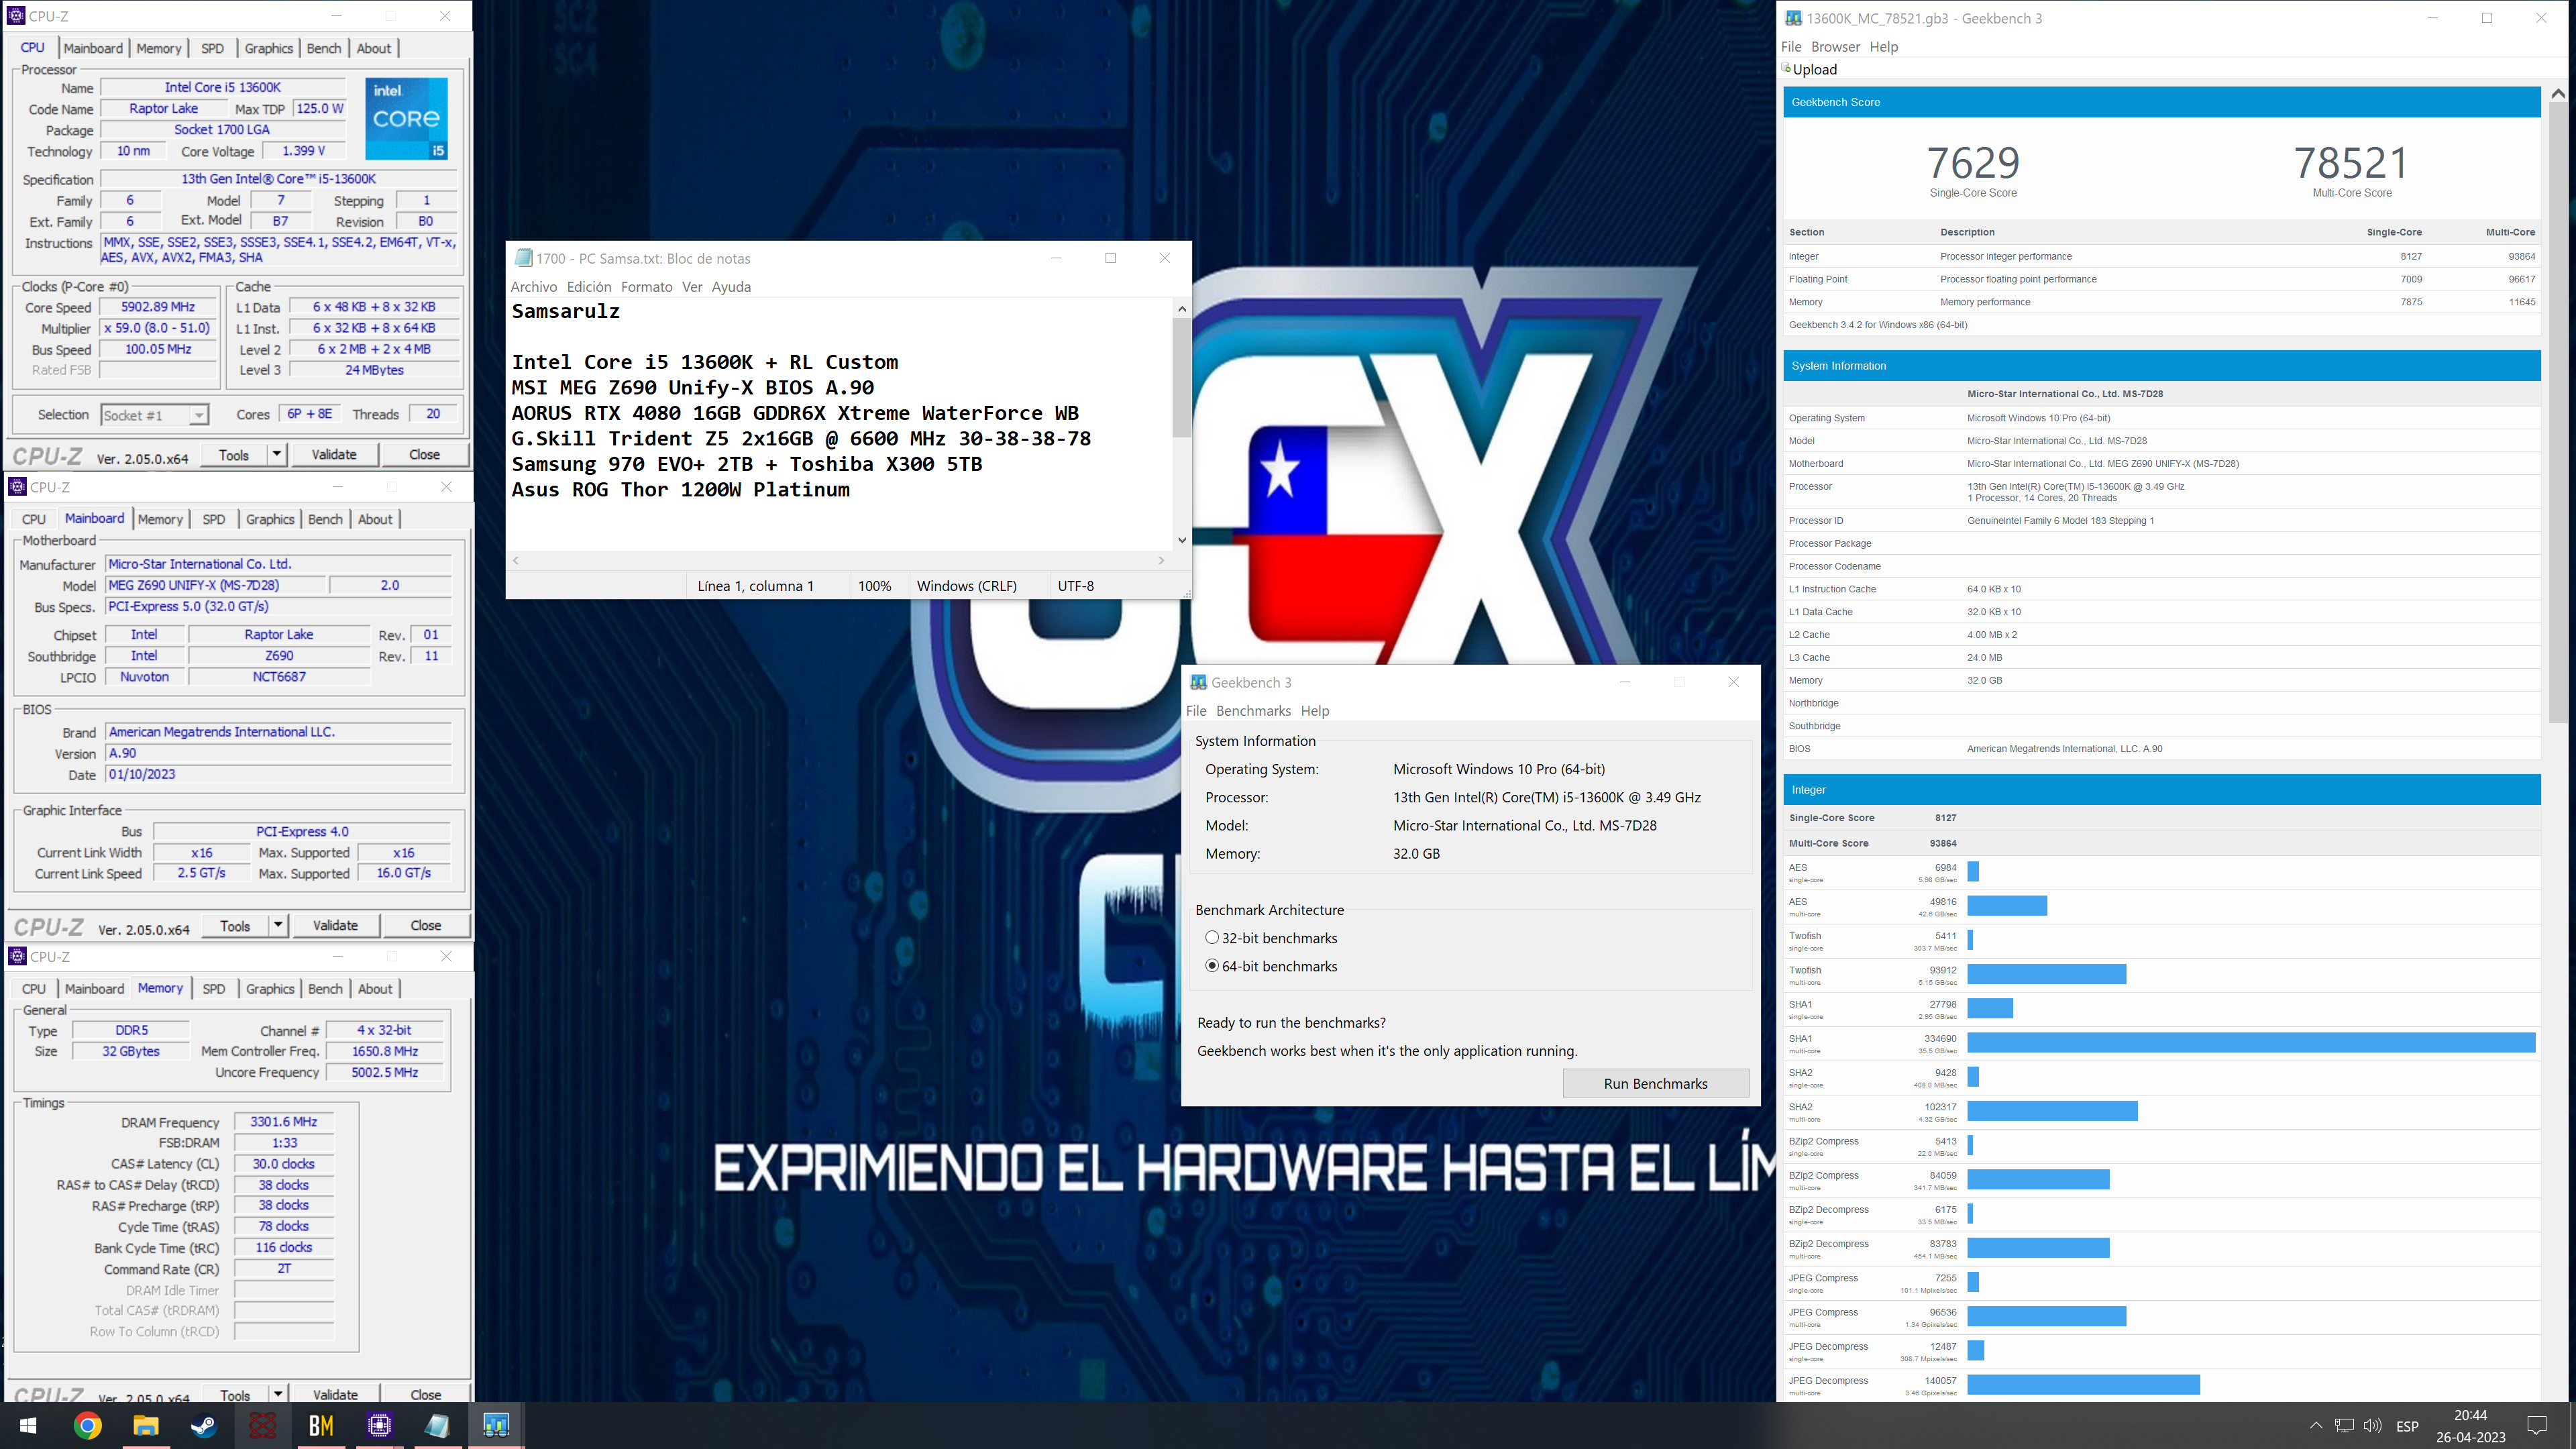Click the CPU-Z icon in the memory window title
The image size is (2576, 1449).
point(17,957)
